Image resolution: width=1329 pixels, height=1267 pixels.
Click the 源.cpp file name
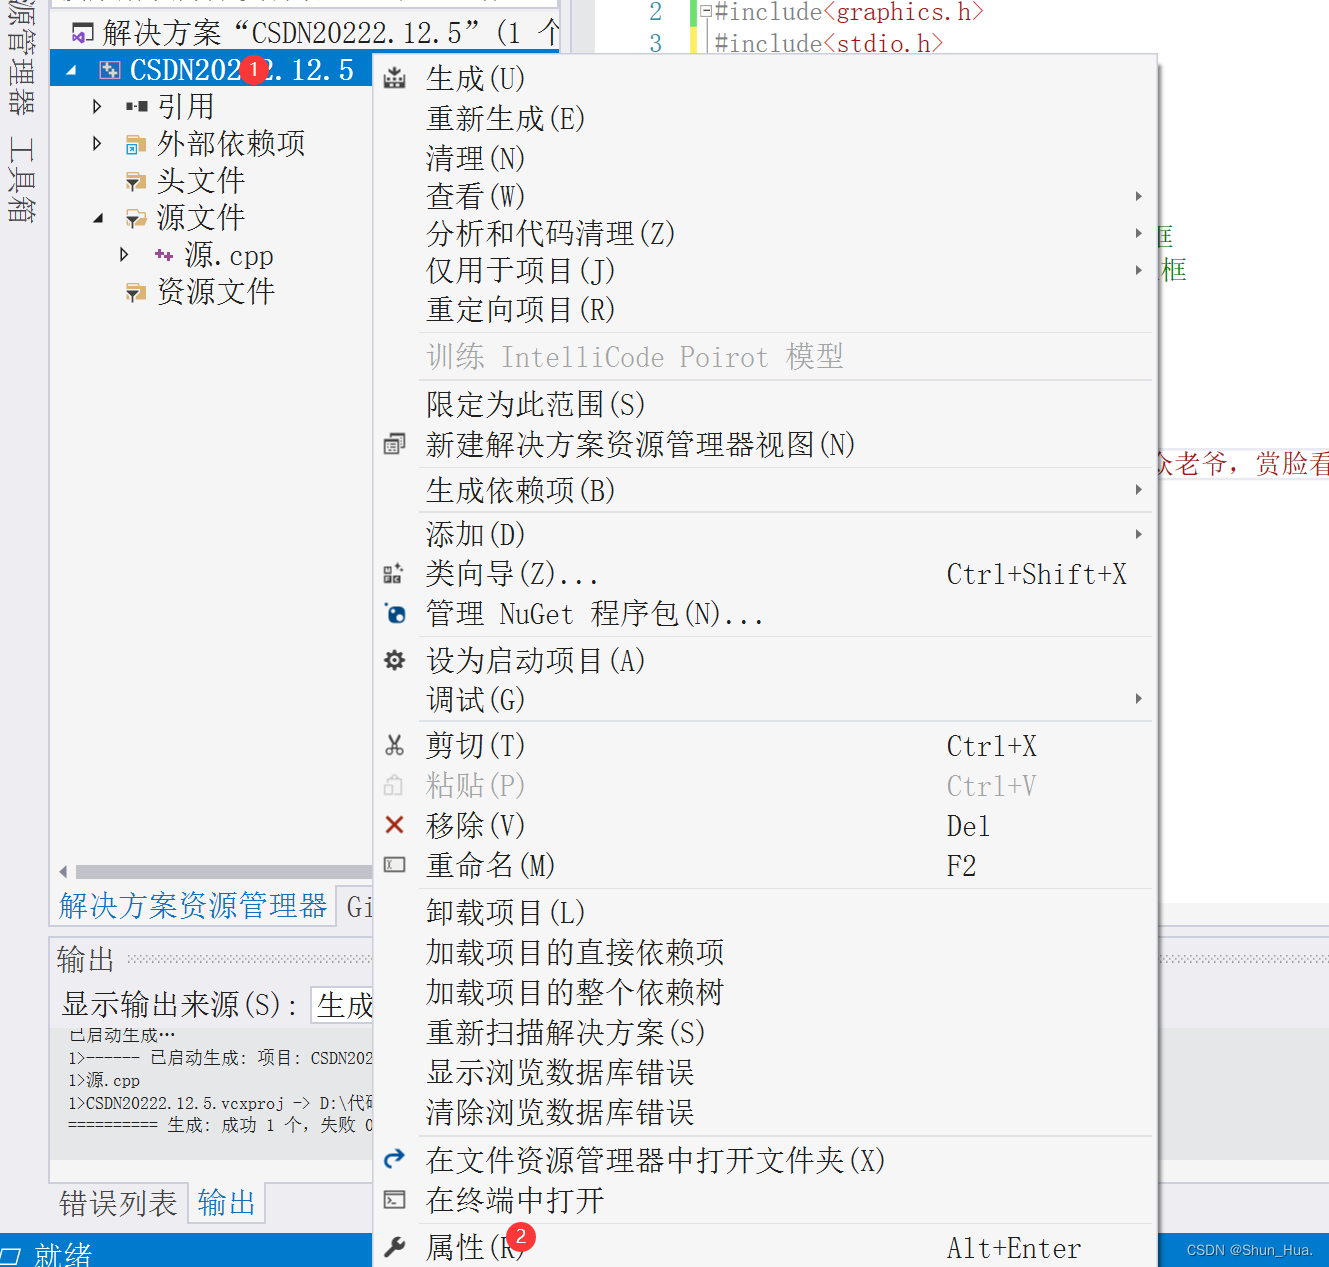(x=229, y=255)
